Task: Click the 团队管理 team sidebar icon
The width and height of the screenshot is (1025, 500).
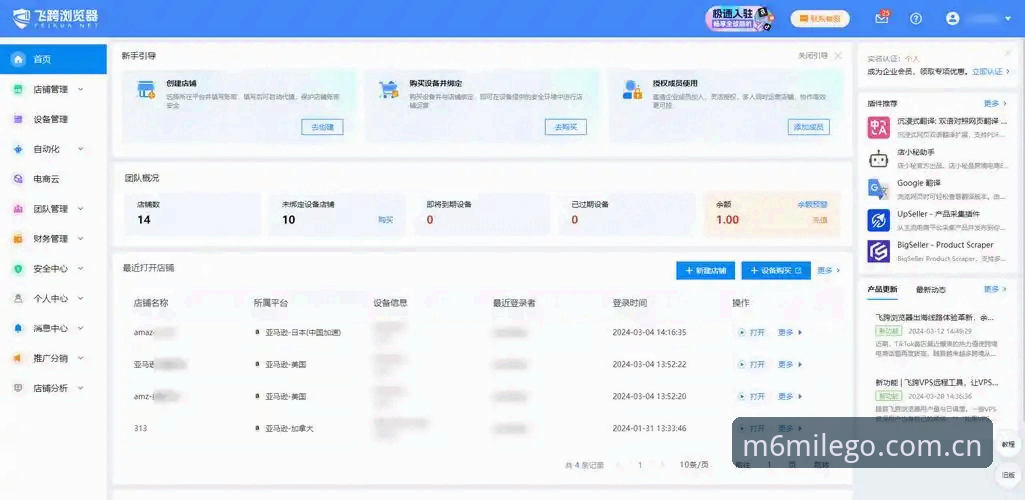Action: (19, 208)
